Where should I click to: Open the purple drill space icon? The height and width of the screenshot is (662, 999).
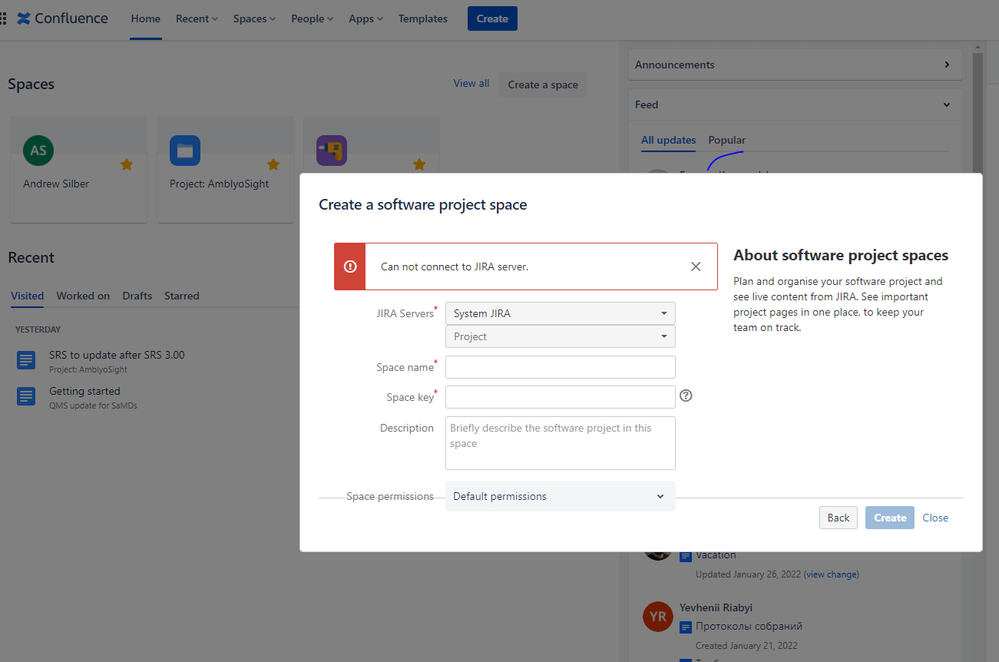(331, 150)
